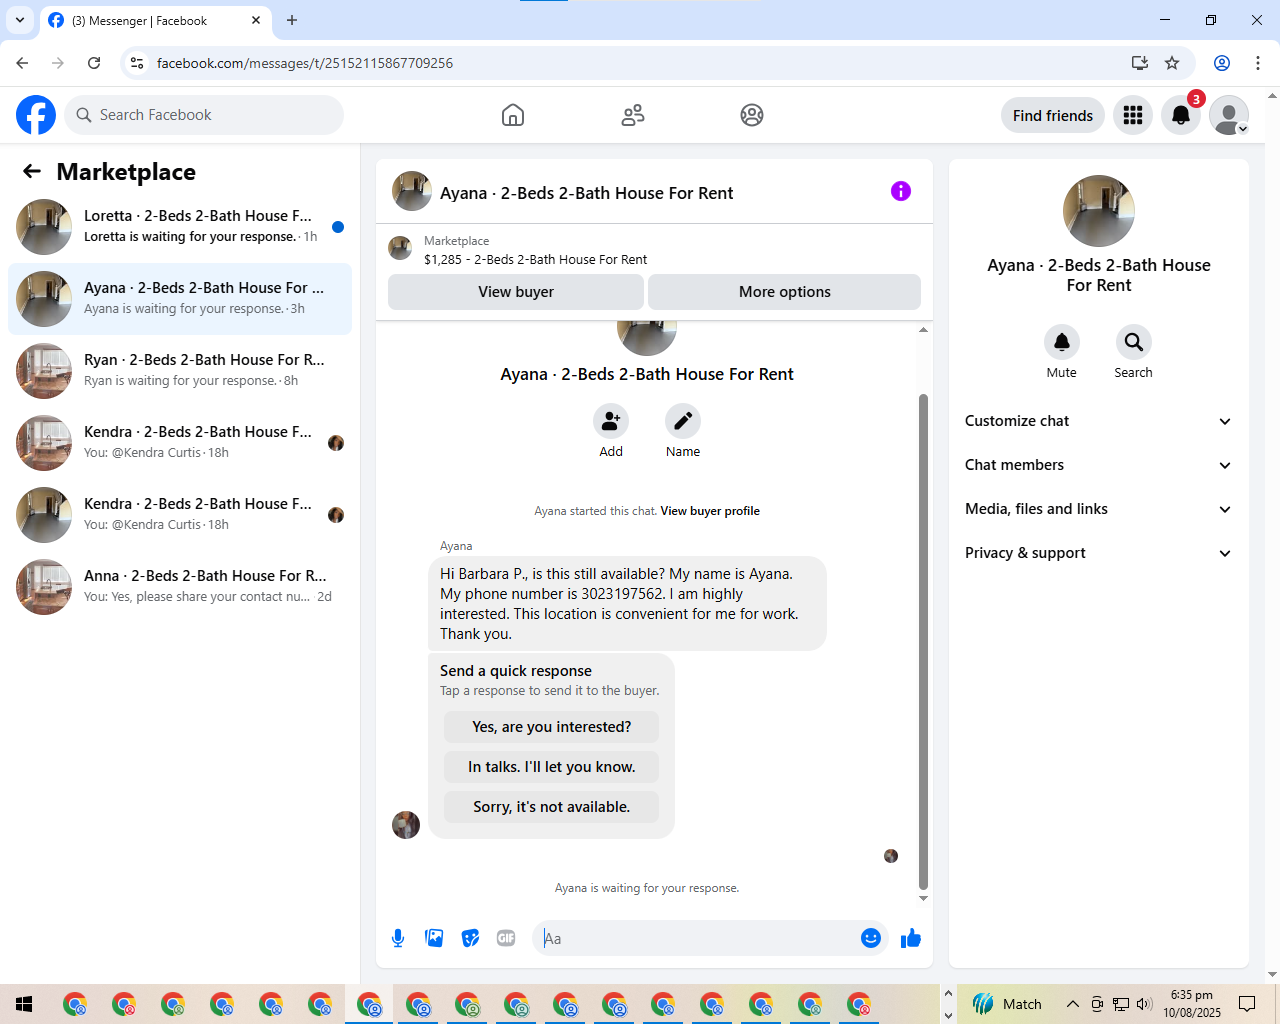Viewport: 1280px width, 1024px height.
Task: Open a new browser tab
Action: (x=292, y=20)
